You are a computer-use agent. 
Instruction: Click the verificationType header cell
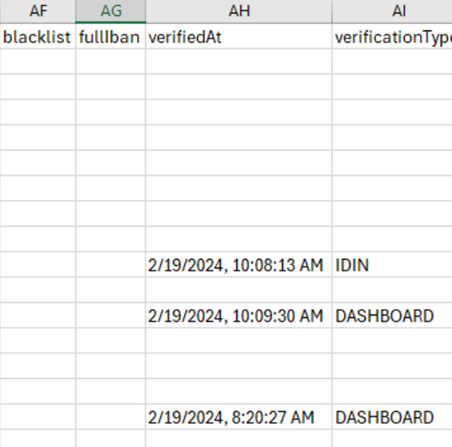(x=392, y=36)
